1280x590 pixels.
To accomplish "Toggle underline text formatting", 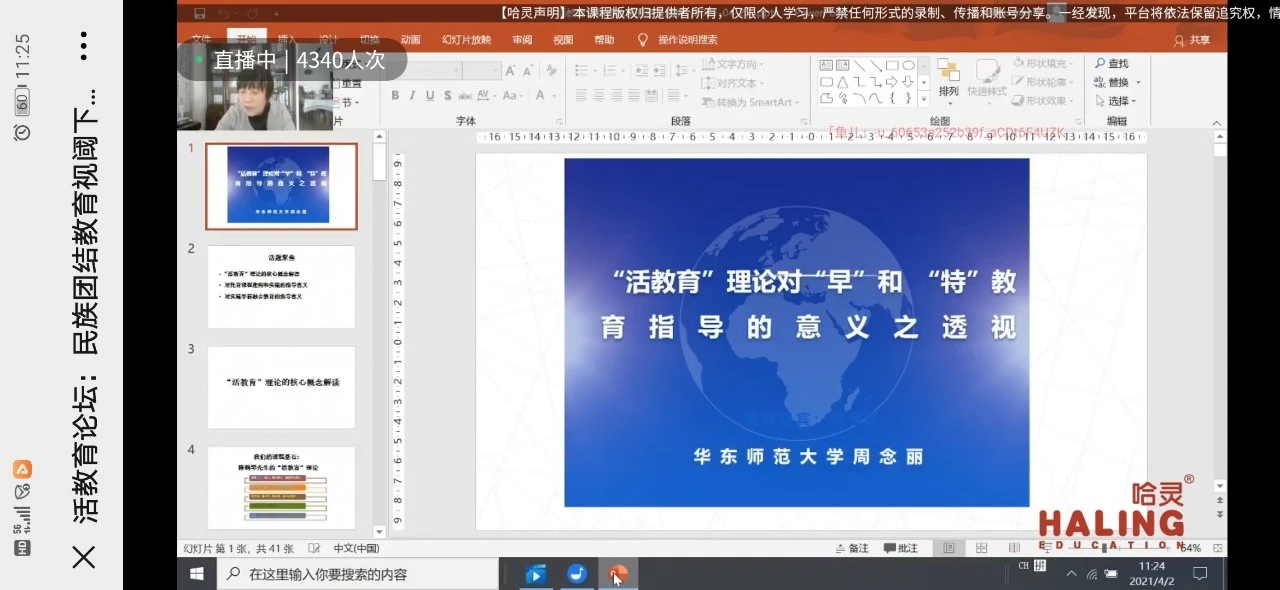I will pyautogui.click(x=430, y=96).
